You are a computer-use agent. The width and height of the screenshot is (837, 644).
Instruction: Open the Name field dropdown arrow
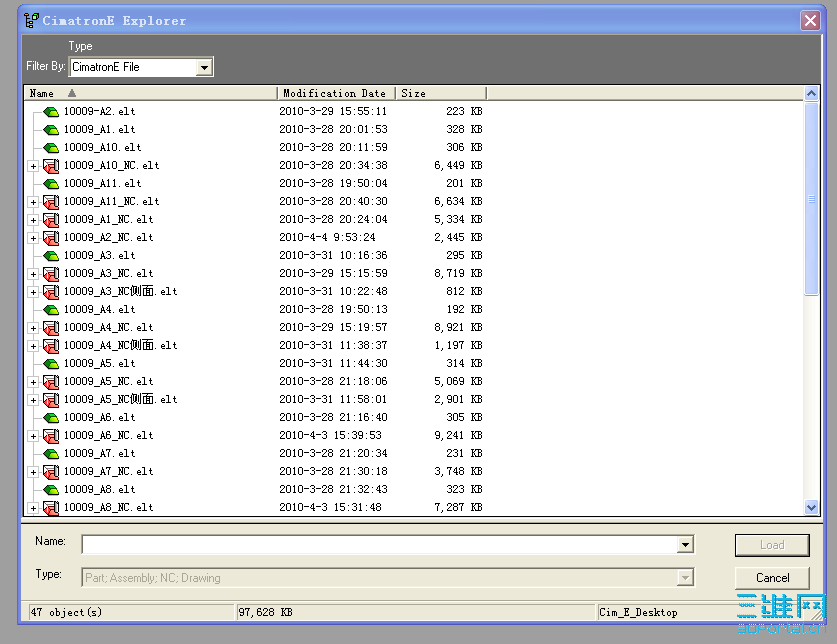tap(685, 545)
